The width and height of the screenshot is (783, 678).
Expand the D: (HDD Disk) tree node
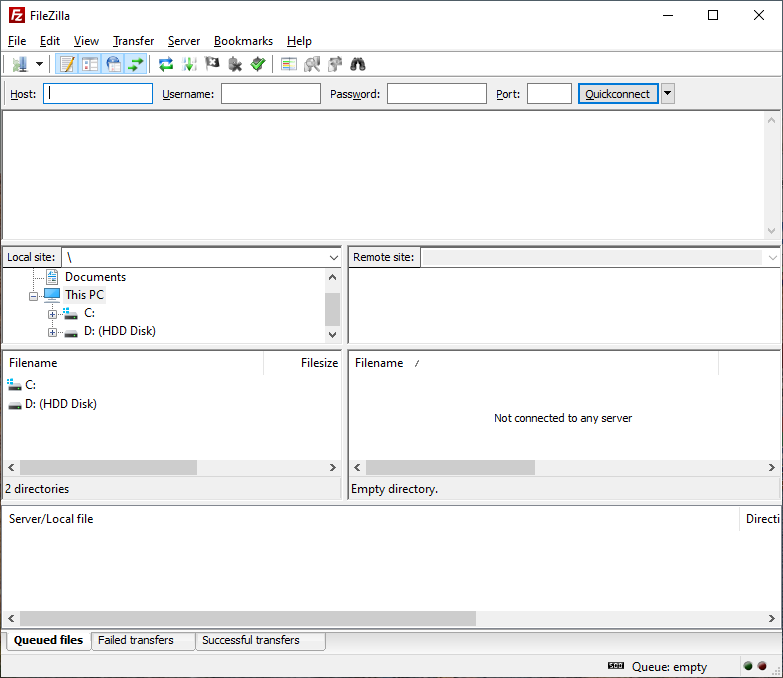tap(52, 332)
